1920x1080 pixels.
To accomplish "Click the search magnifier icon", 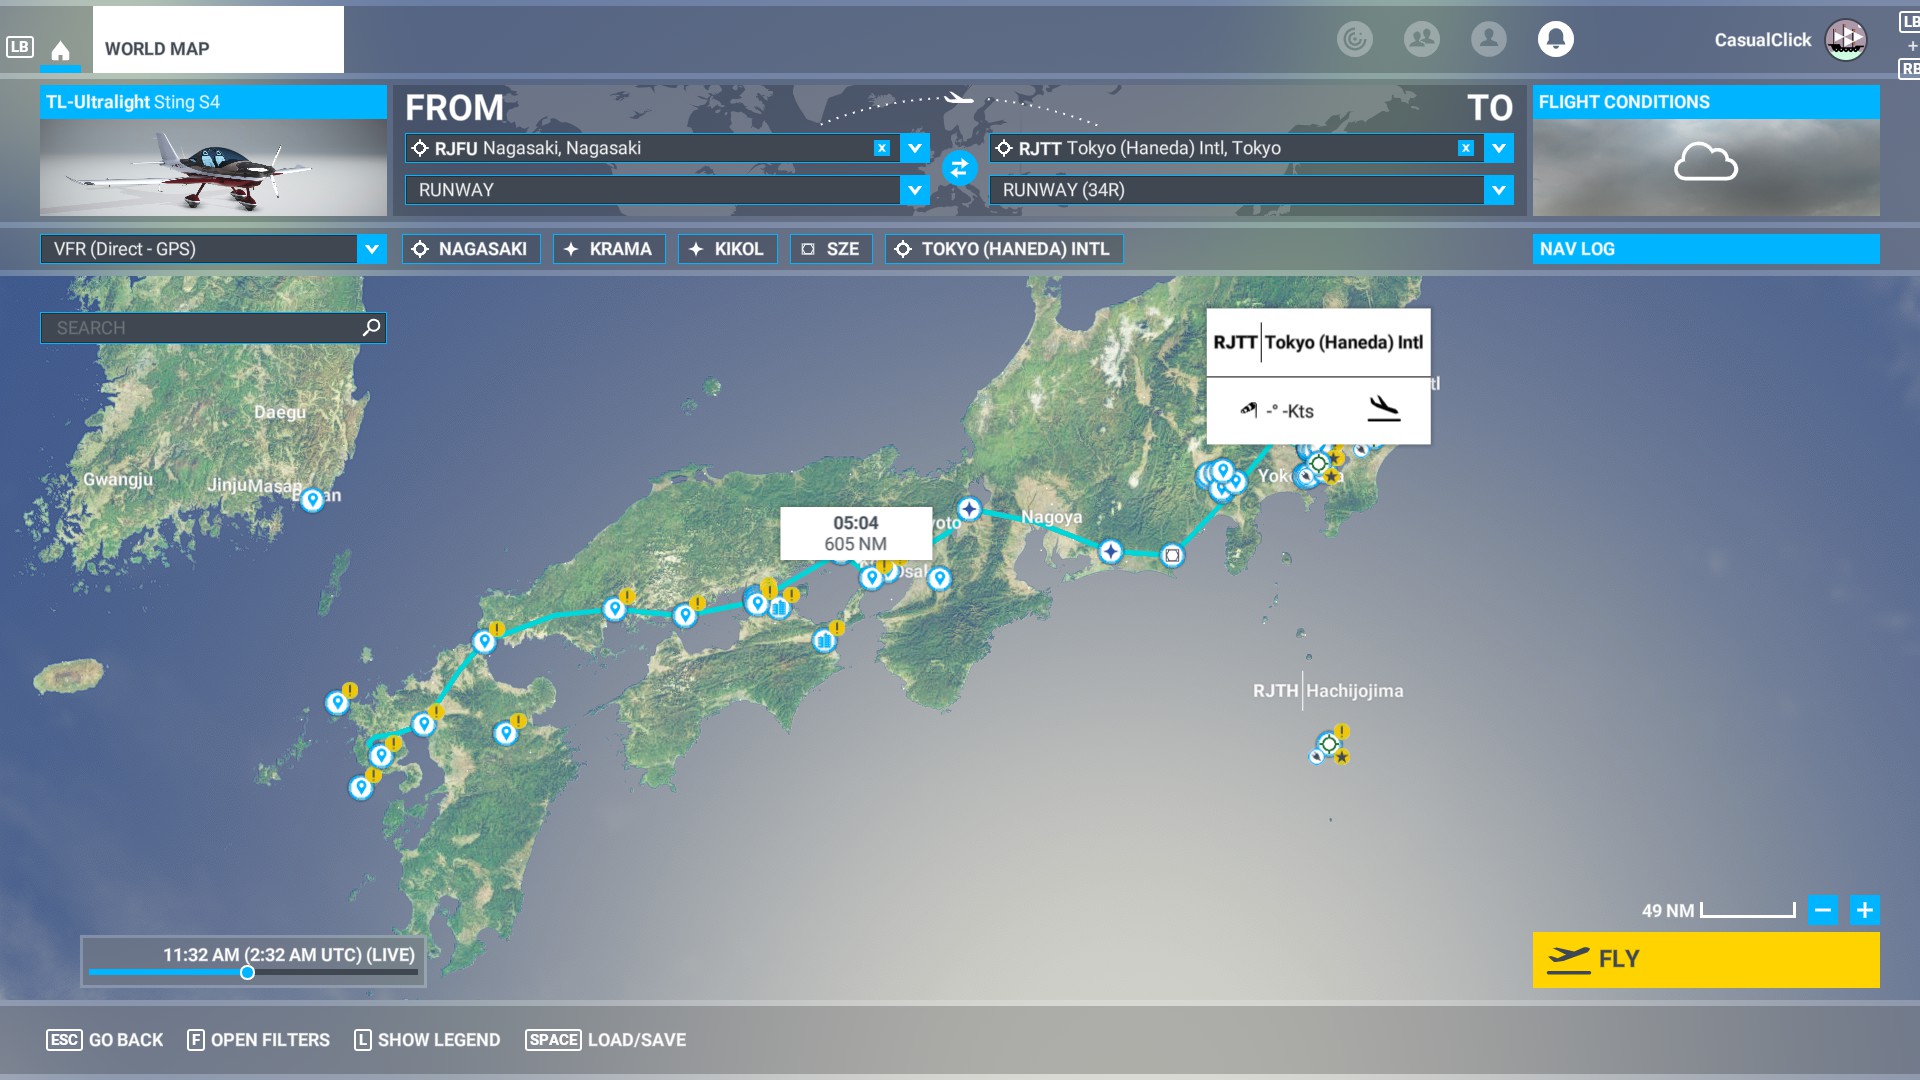I will point(371,327).
